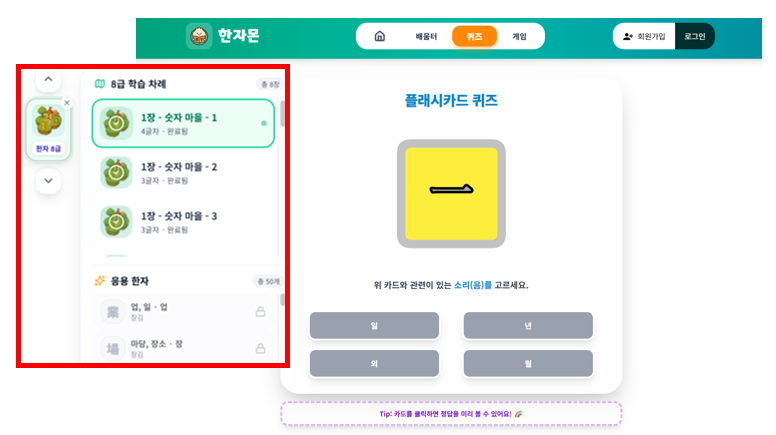Click the sparkle icon beside 응용 한자
The height and width of the screenshot is (435, 776).
99,281
